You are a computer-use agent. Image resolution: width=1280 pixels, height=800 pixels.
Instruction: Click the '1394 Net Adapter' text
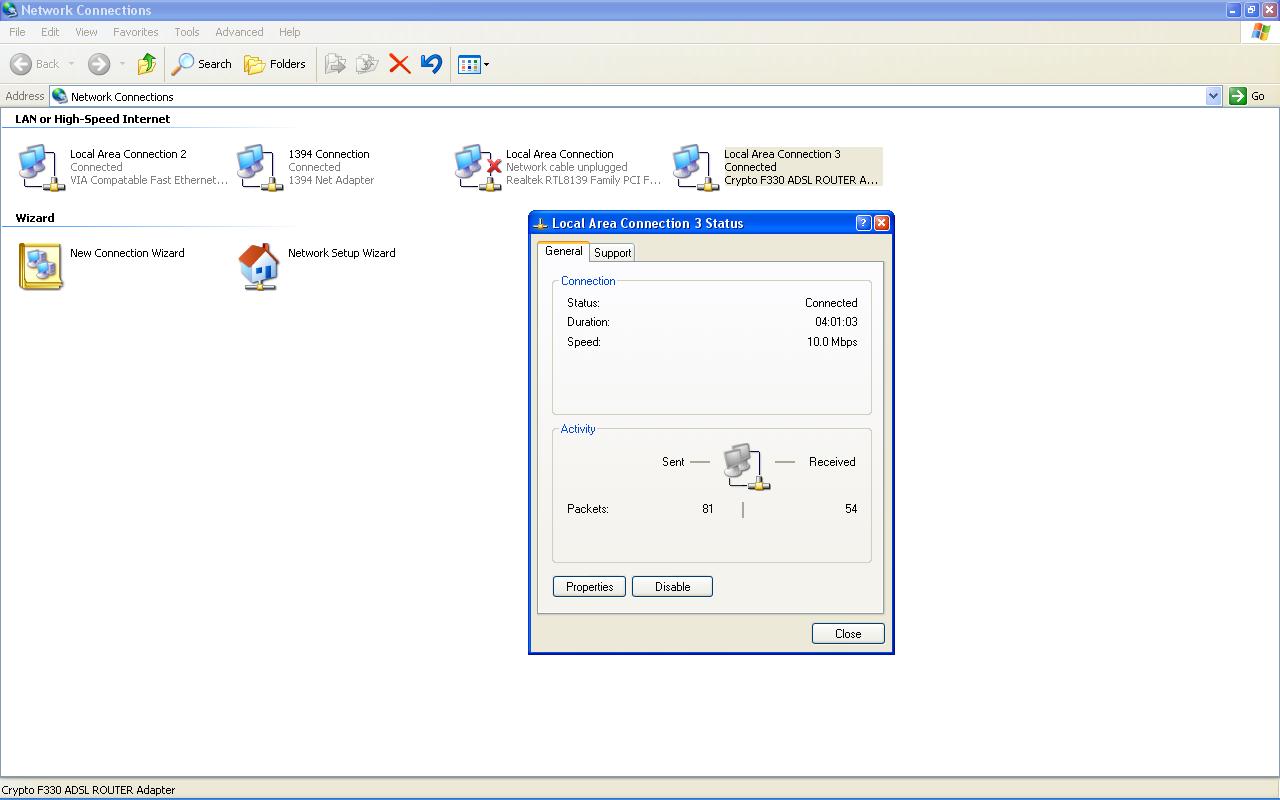coord(331,180)
